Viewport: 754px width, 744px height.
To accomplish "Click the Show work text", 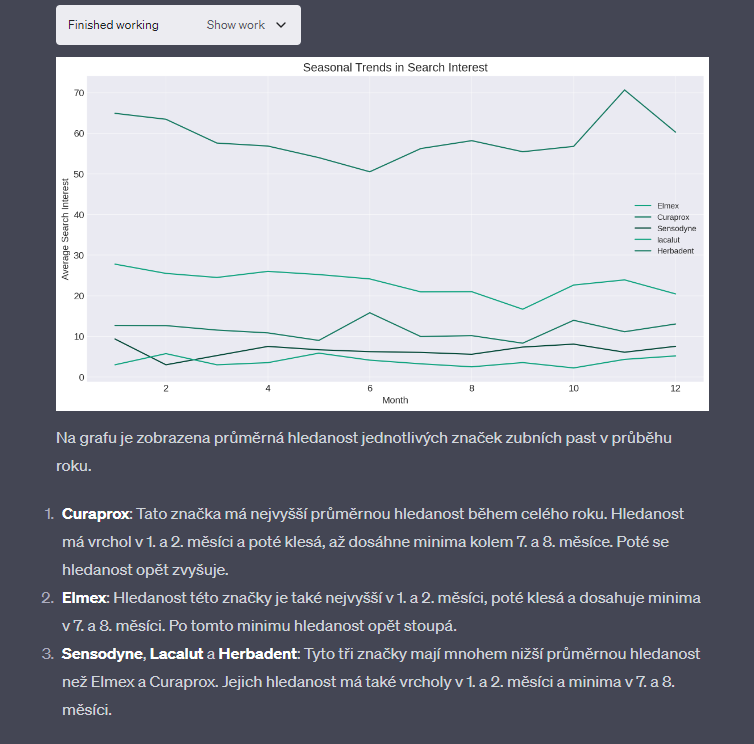I will pos(236,25).
